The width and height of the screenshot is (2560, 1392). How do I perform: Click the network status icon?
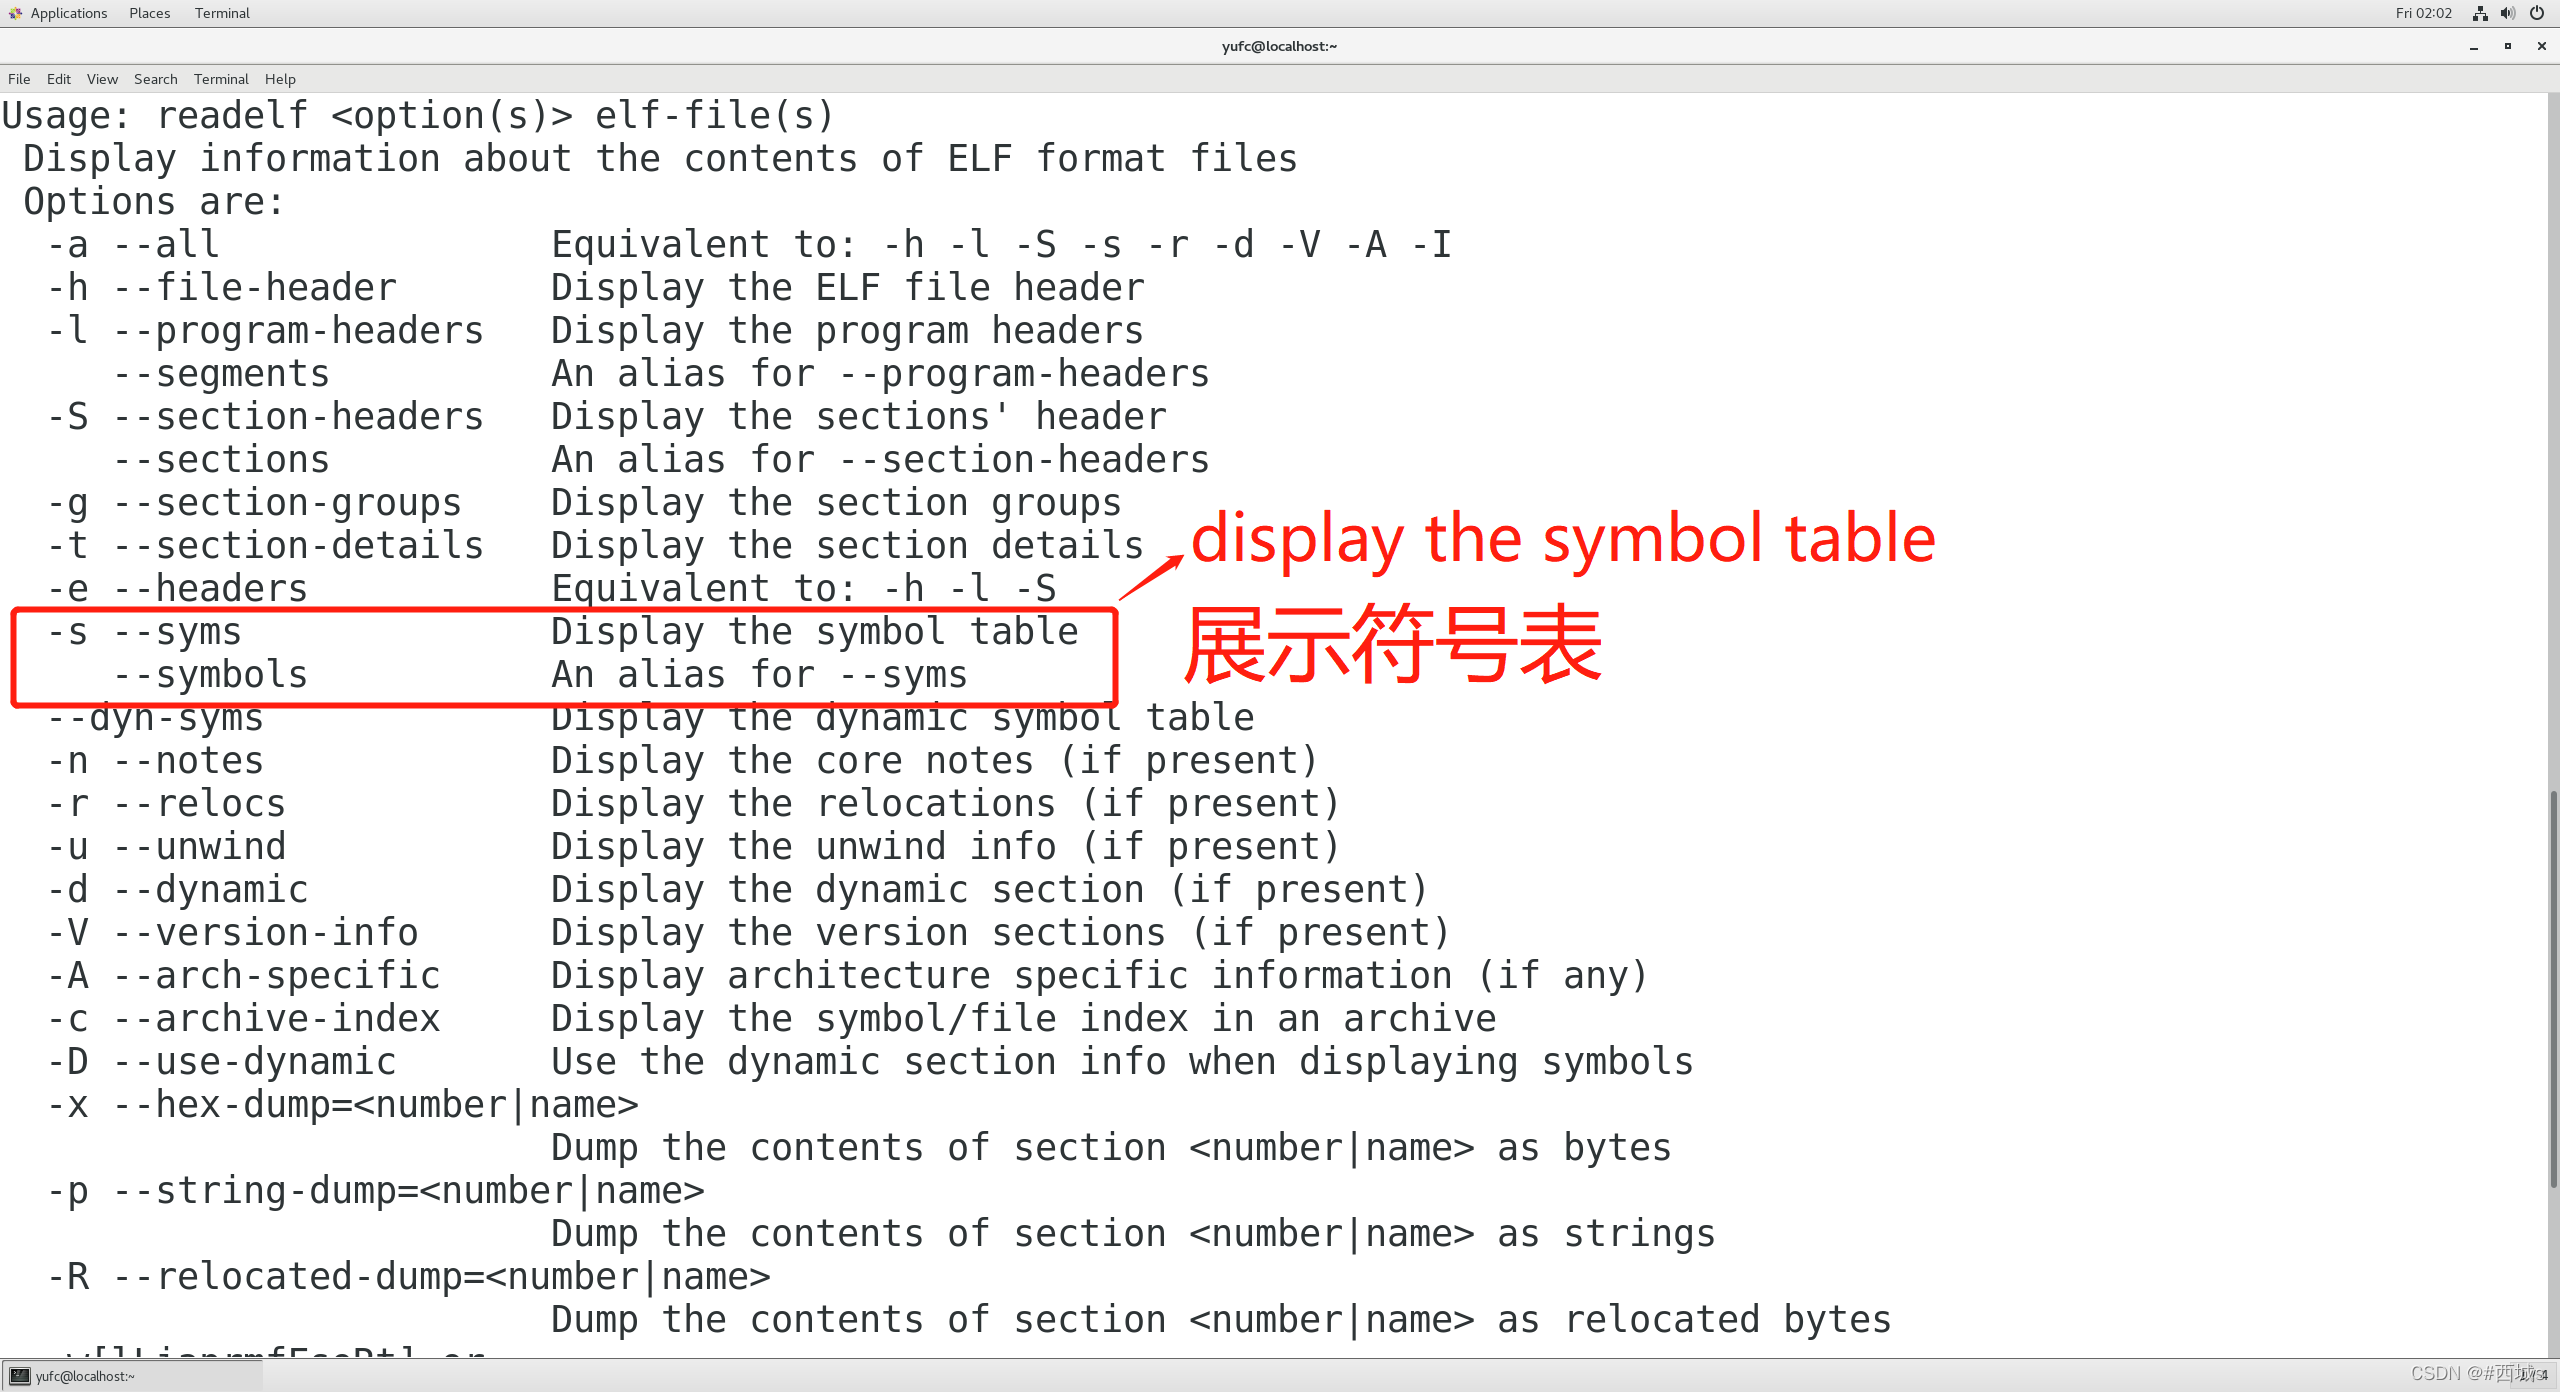pyautogui.click(x=2480, y=13)
